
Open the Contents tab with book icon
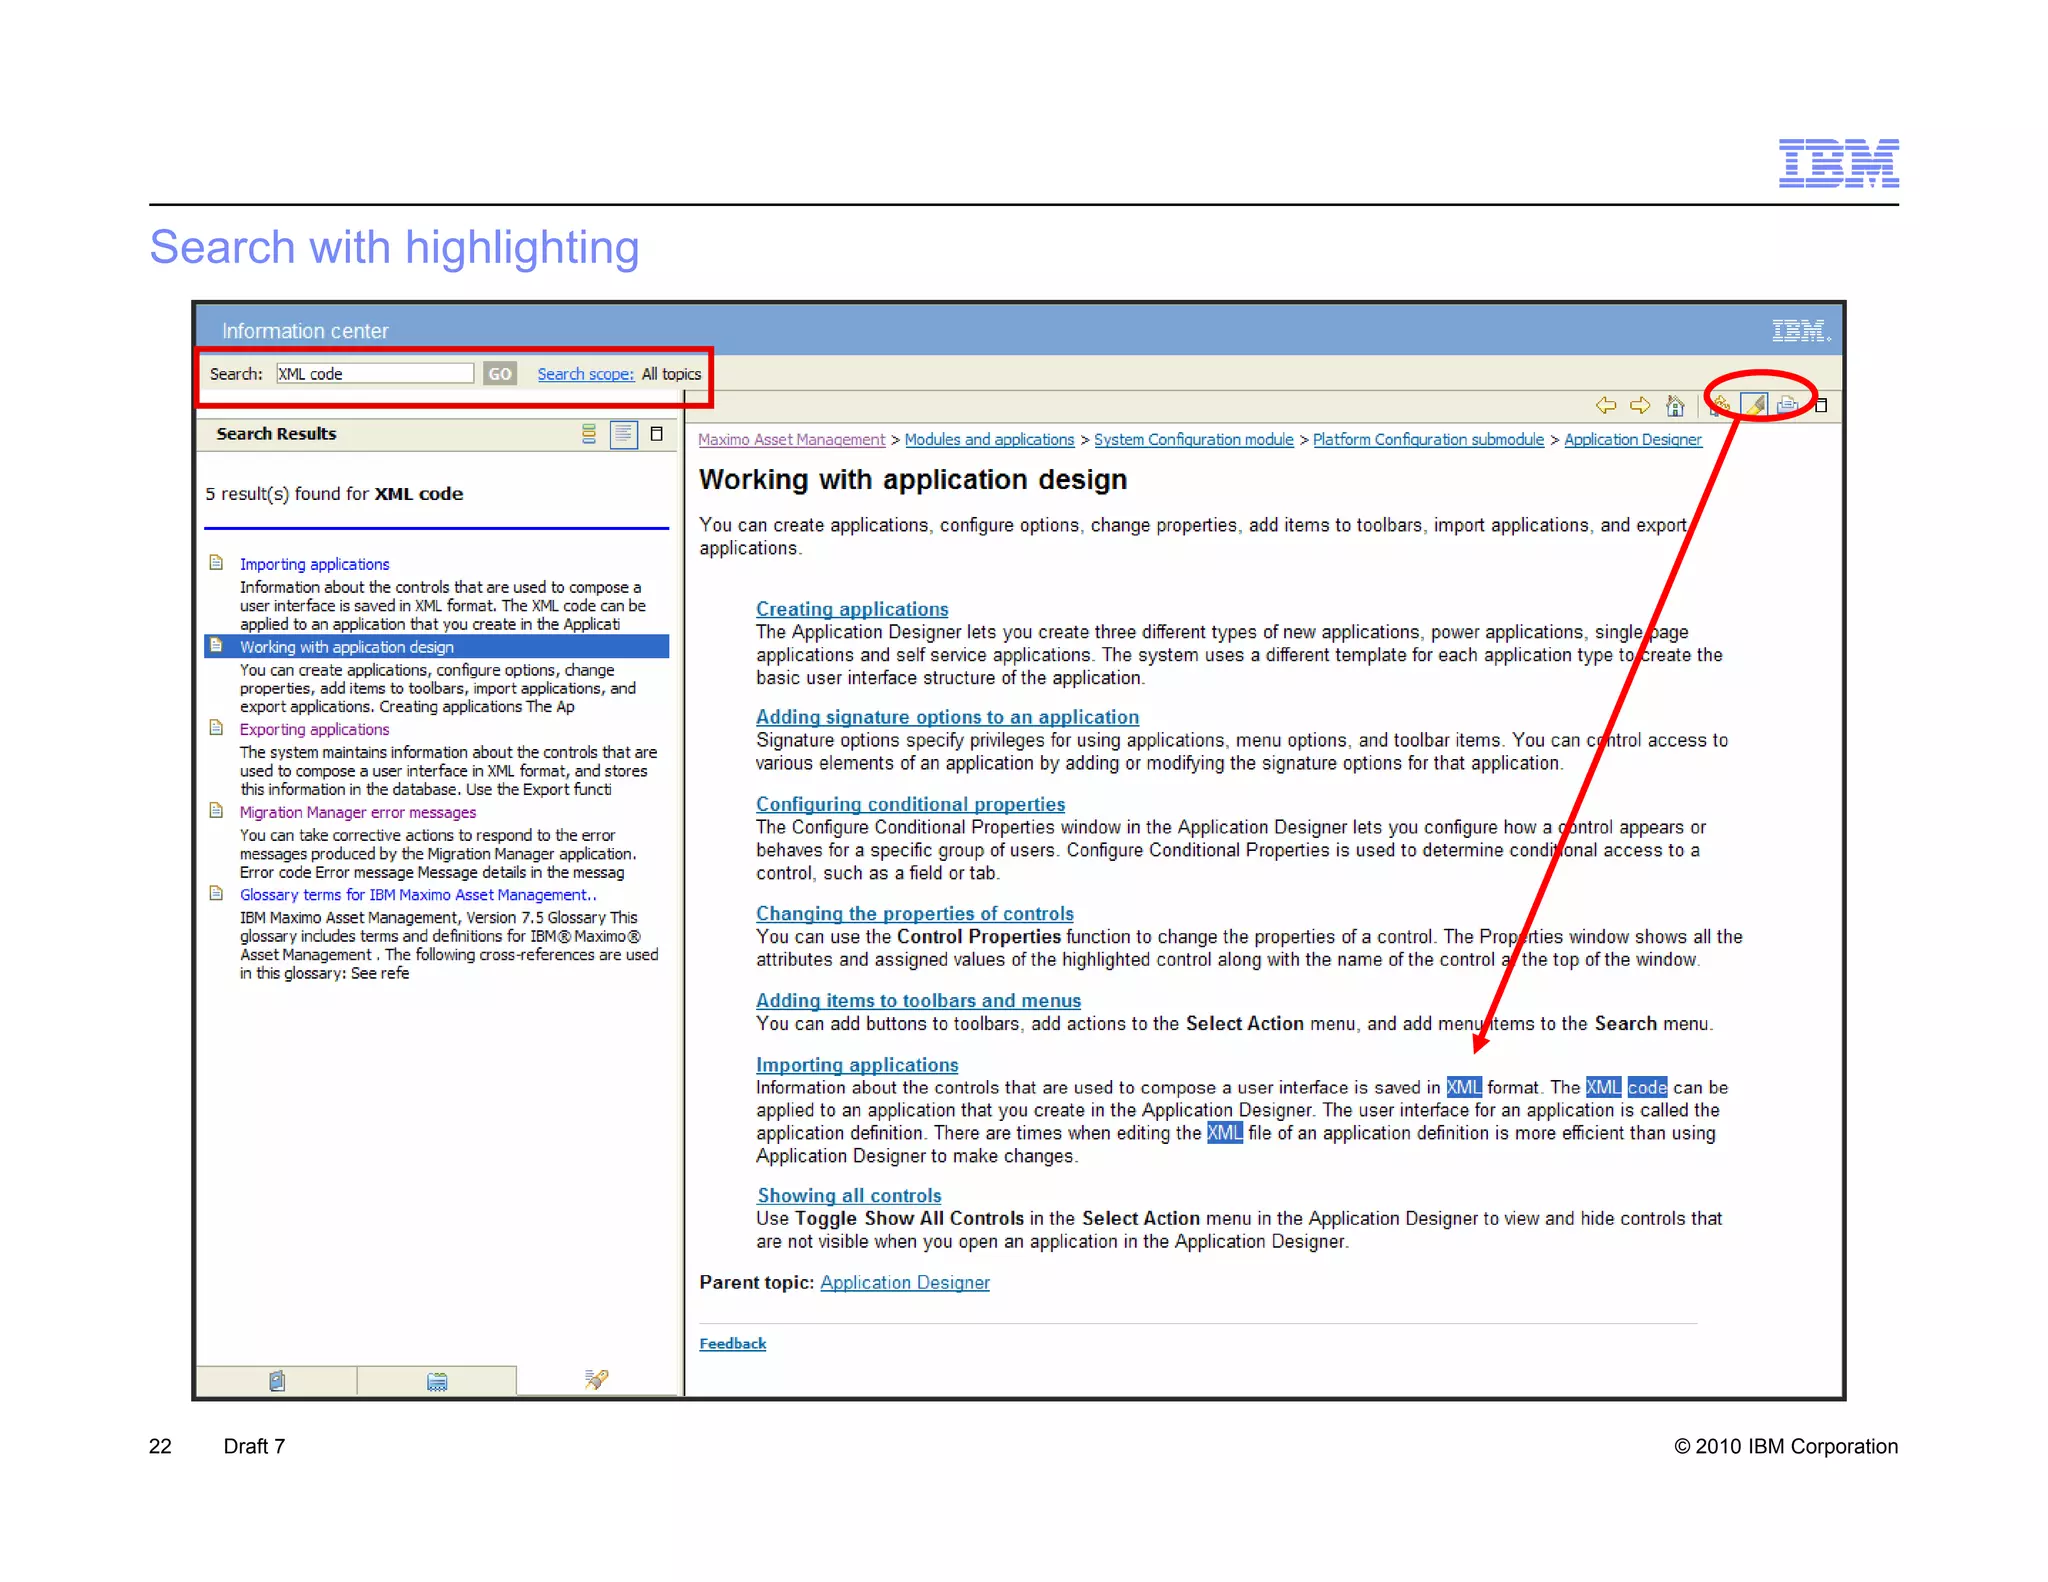(x=277, y=1381)
